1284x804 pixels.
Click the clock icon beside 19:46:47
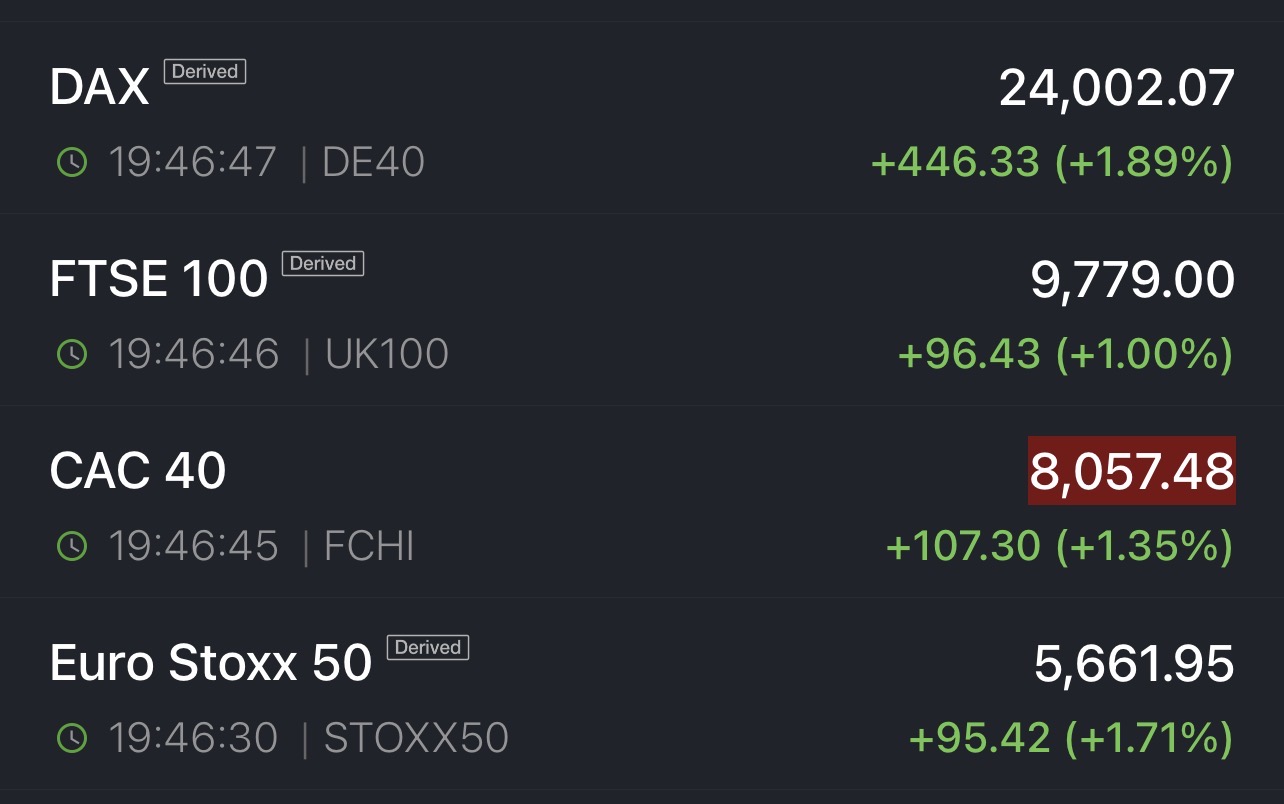point(72,162)
